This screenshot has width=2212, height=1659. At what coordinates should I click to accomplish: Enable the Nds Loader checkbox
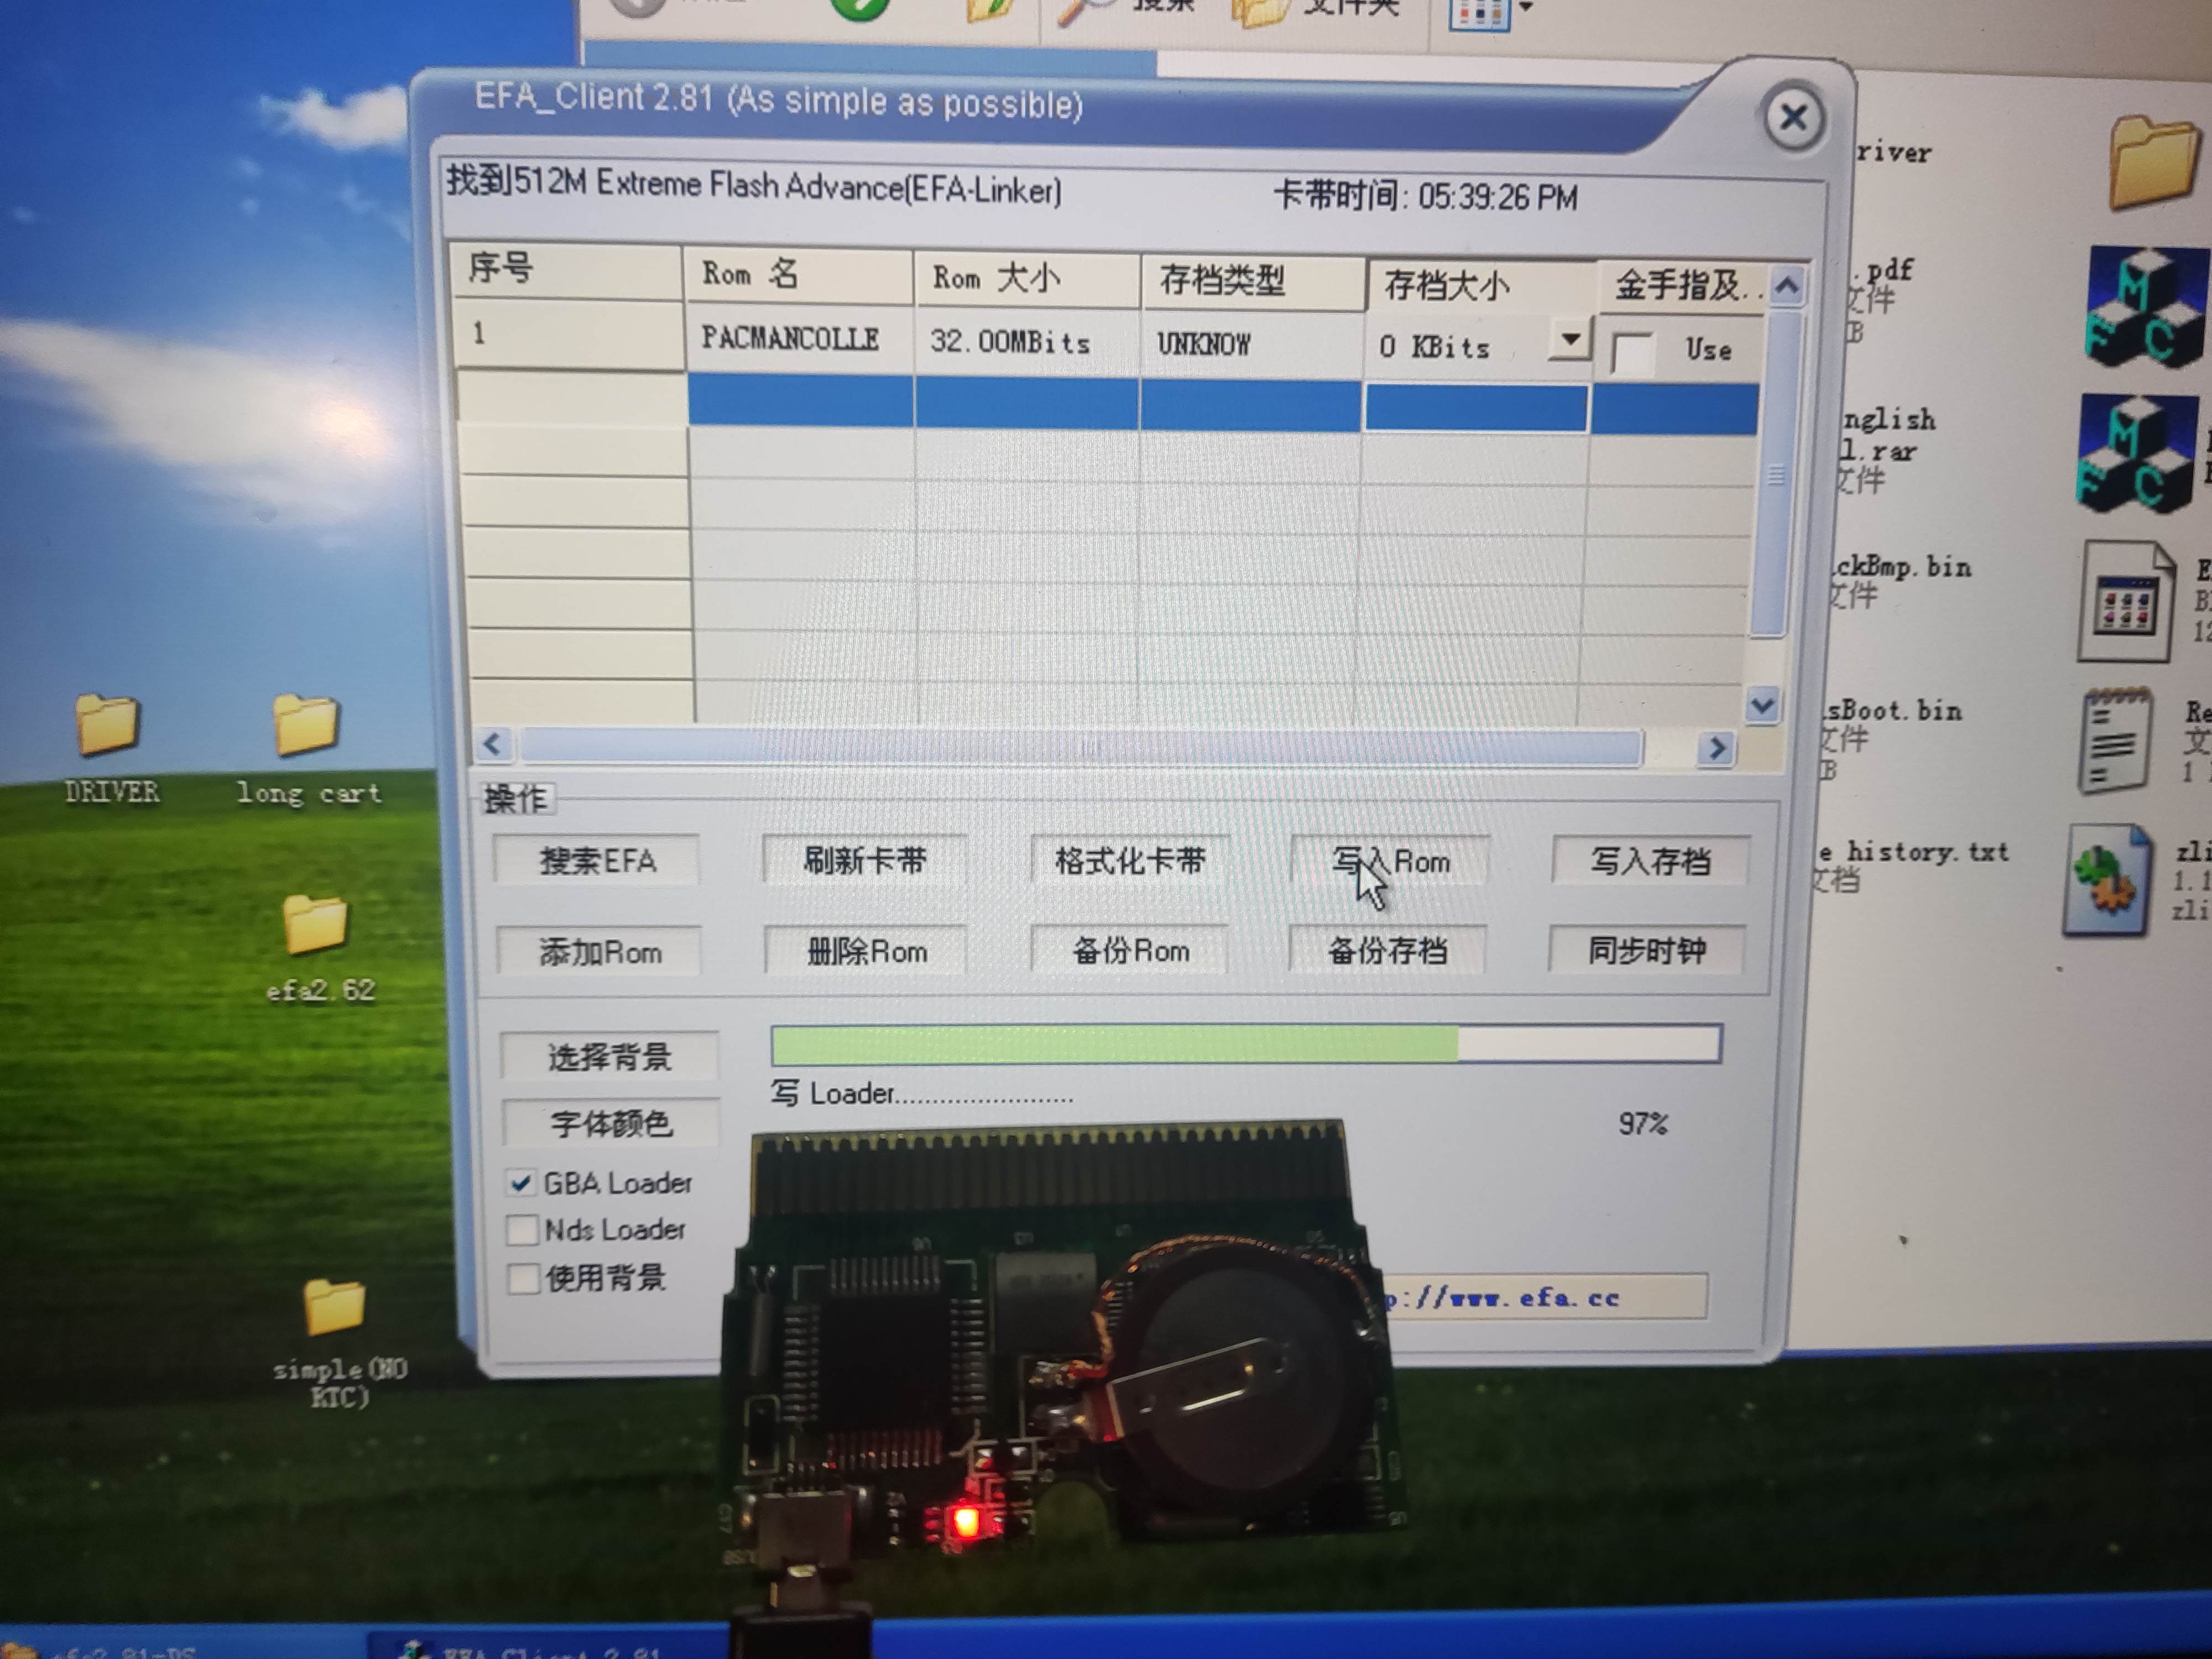[x=521, y=1230]
